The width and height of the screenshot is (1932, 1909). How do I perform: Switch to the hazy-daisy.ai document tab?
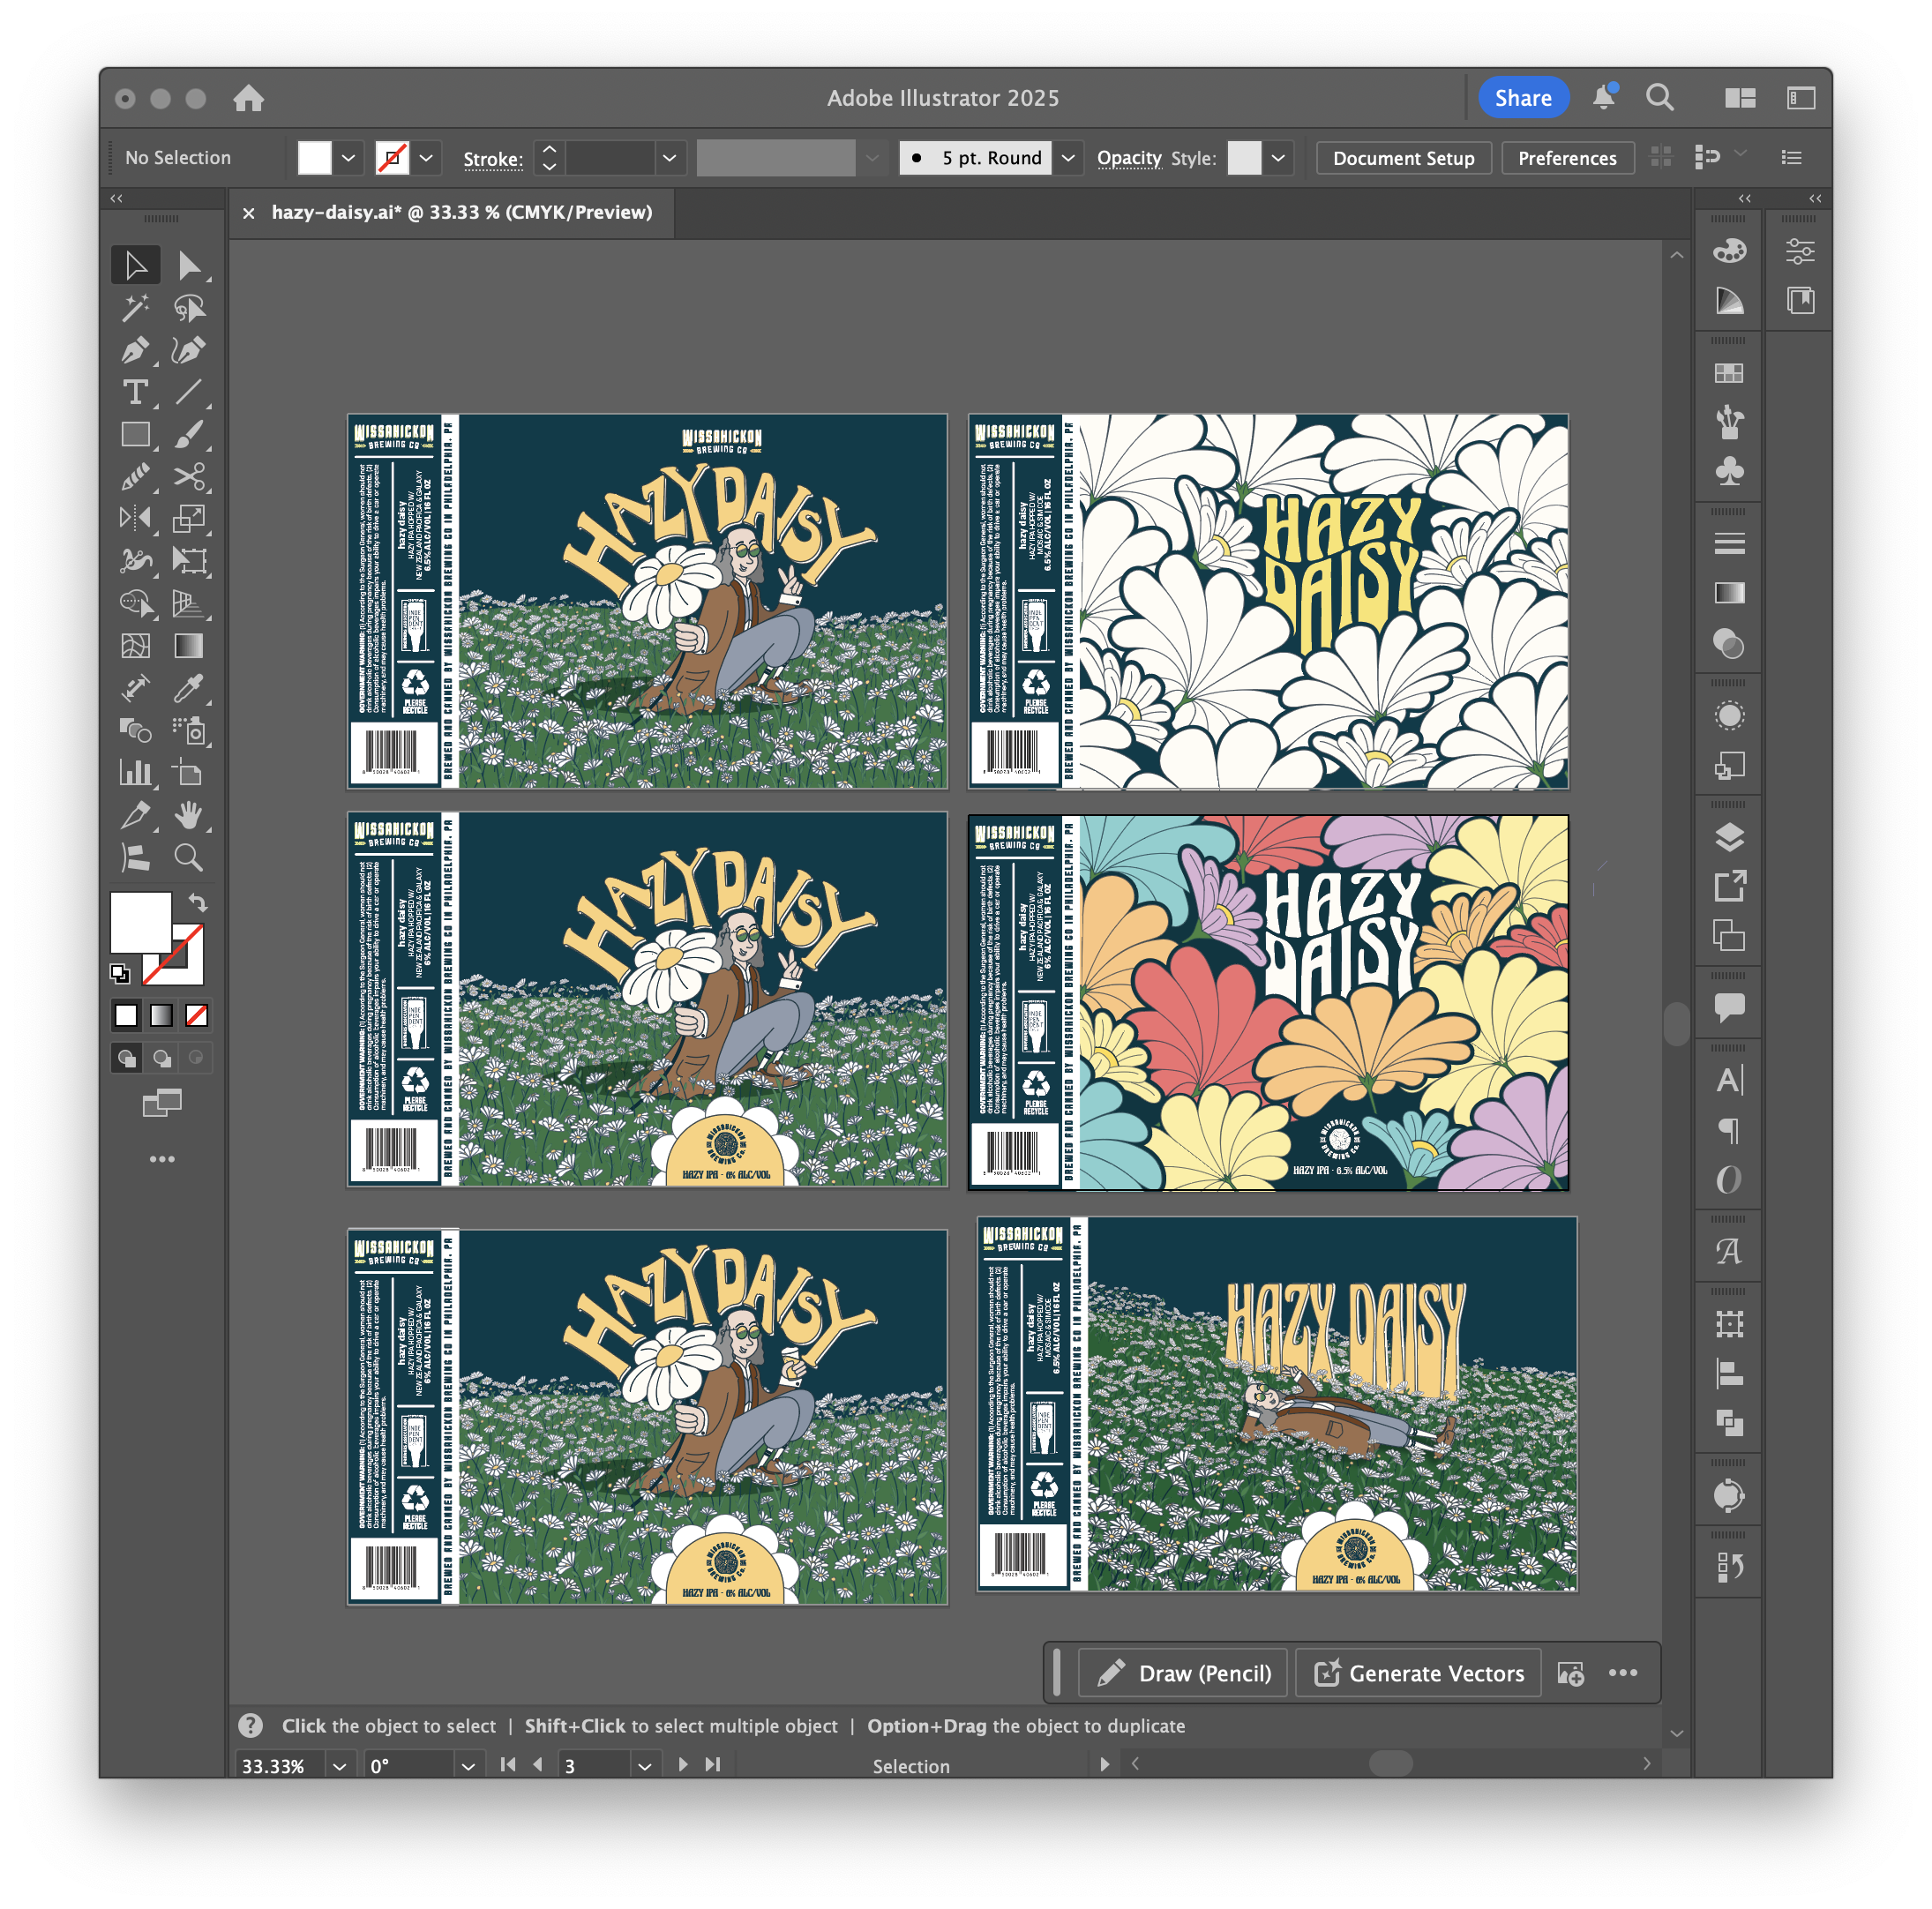[x=461, y=212]
